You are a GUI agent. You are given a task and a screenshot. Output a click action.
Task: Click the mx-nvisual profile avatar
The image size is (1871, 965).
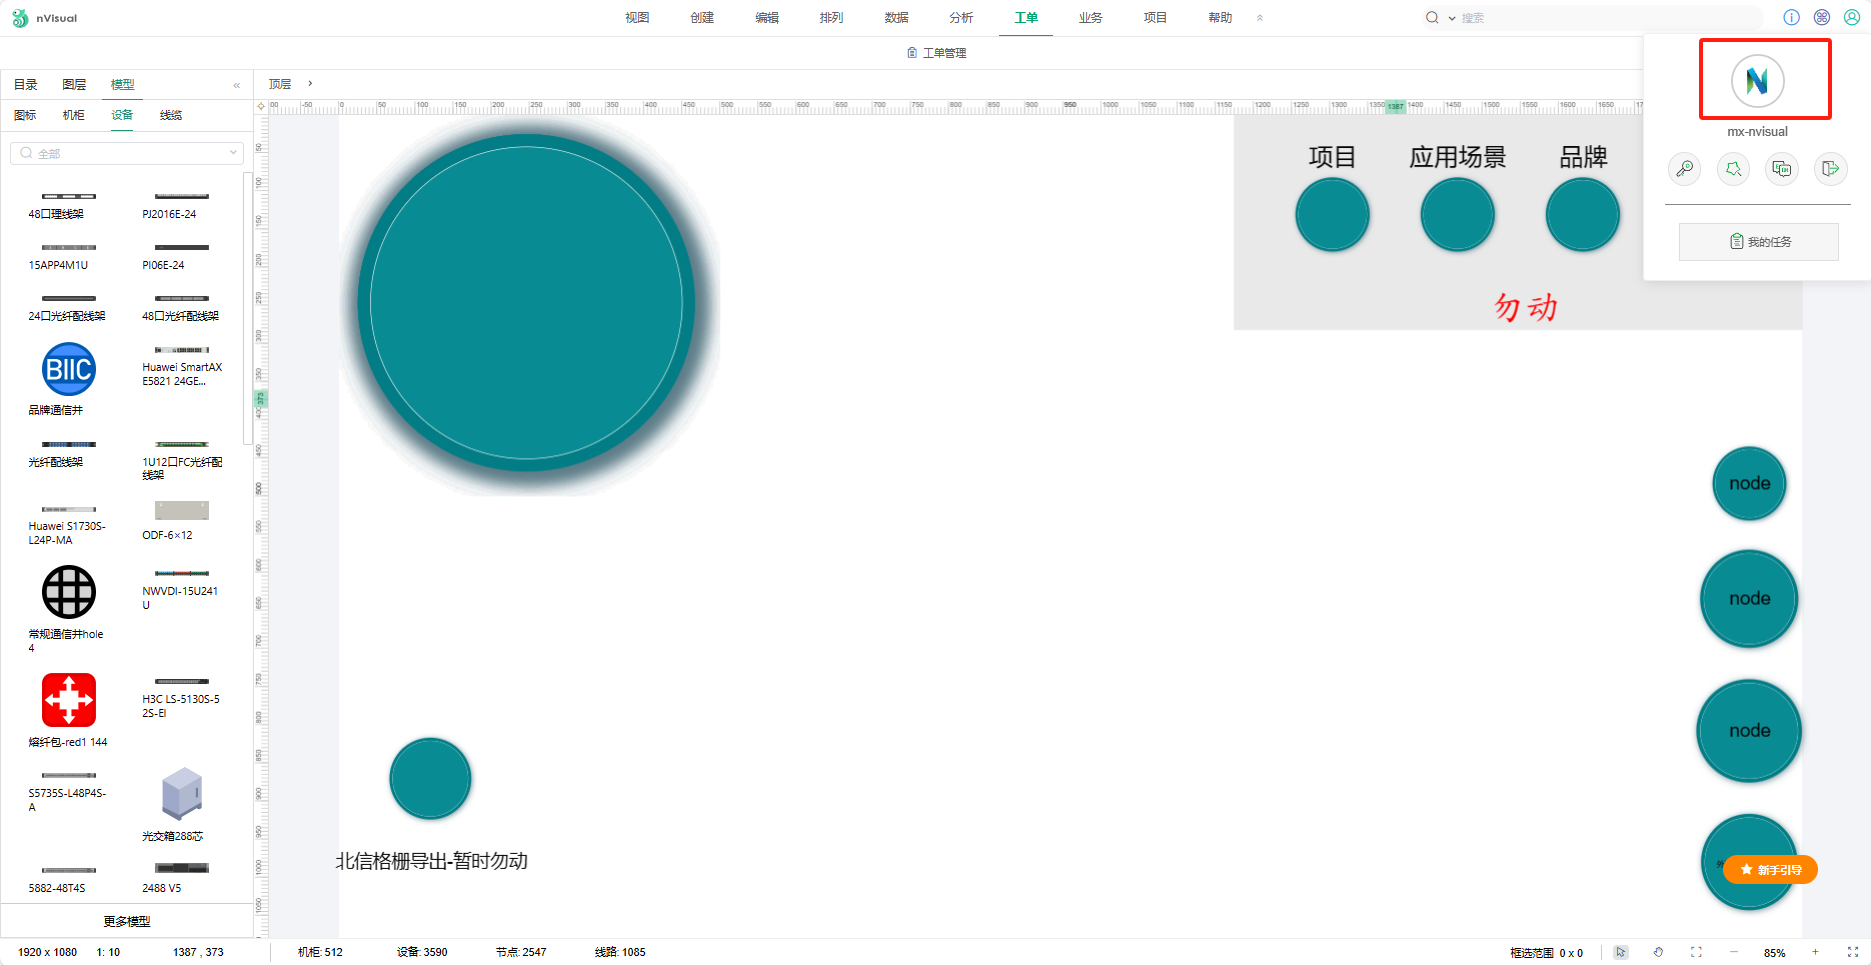point(1757,81)
